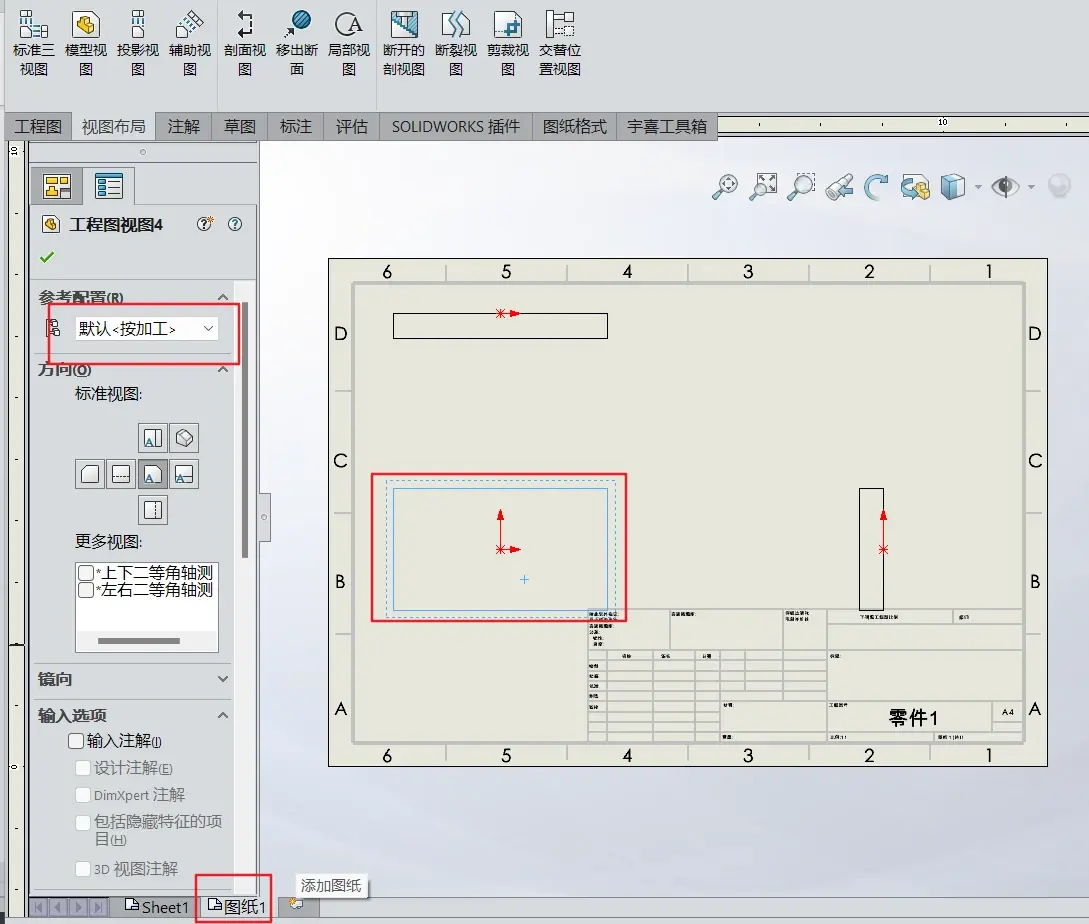1089x924 pixels.
Task: Toggle the 包括隐藏特征的项目 checkbox
Action: 83,823
